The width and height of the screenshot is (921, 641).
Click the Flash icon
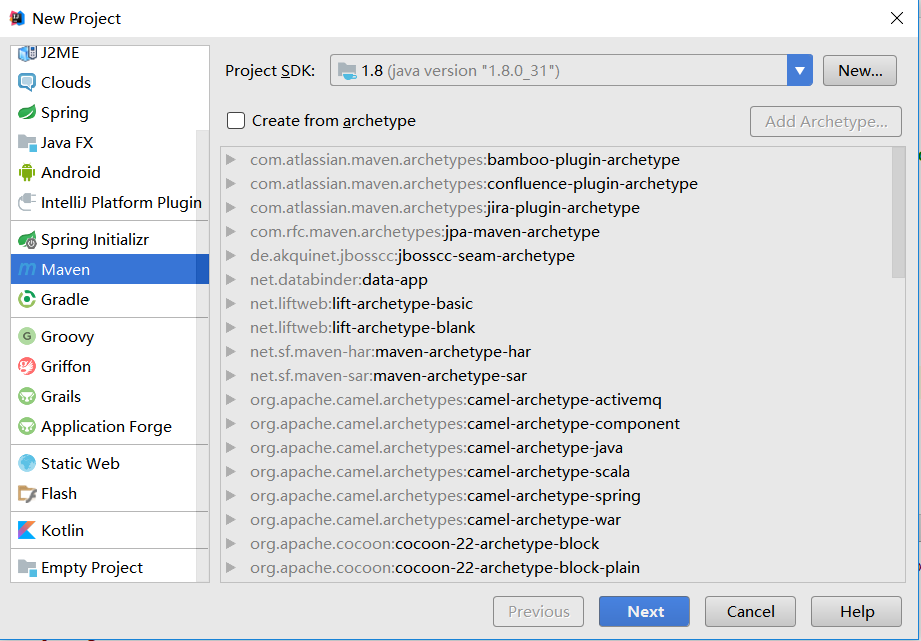point(27,494)
